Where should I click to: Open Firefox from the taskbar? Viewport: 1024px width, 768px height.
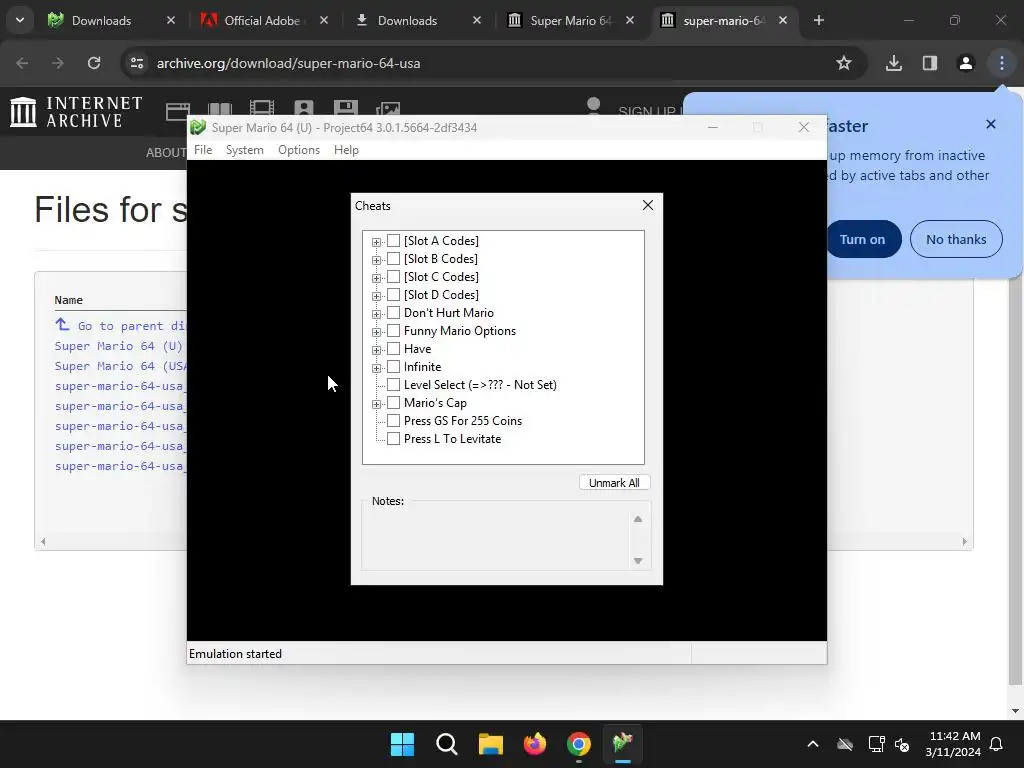535,744
